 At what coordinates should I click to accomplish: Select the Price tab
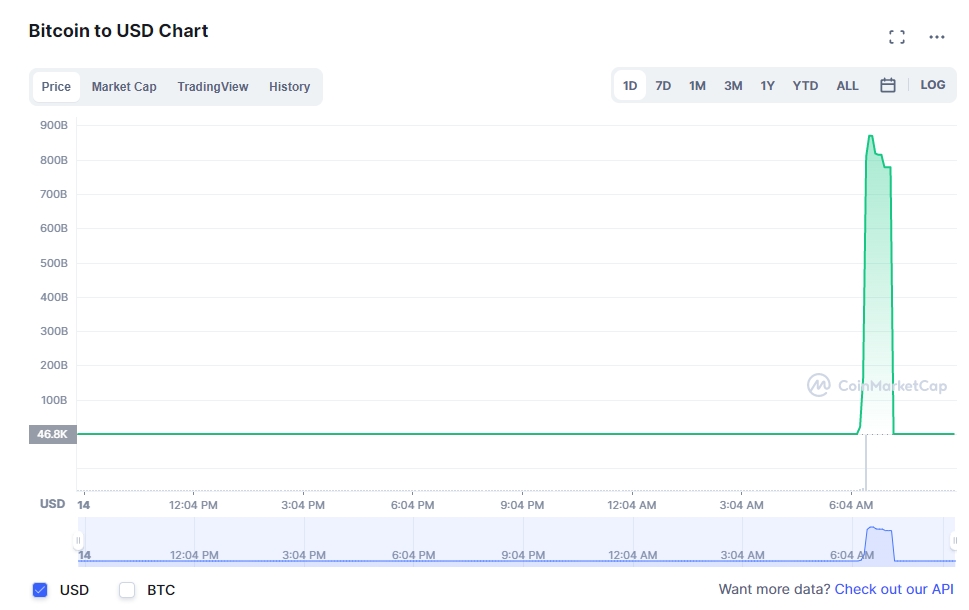(56, 87)
